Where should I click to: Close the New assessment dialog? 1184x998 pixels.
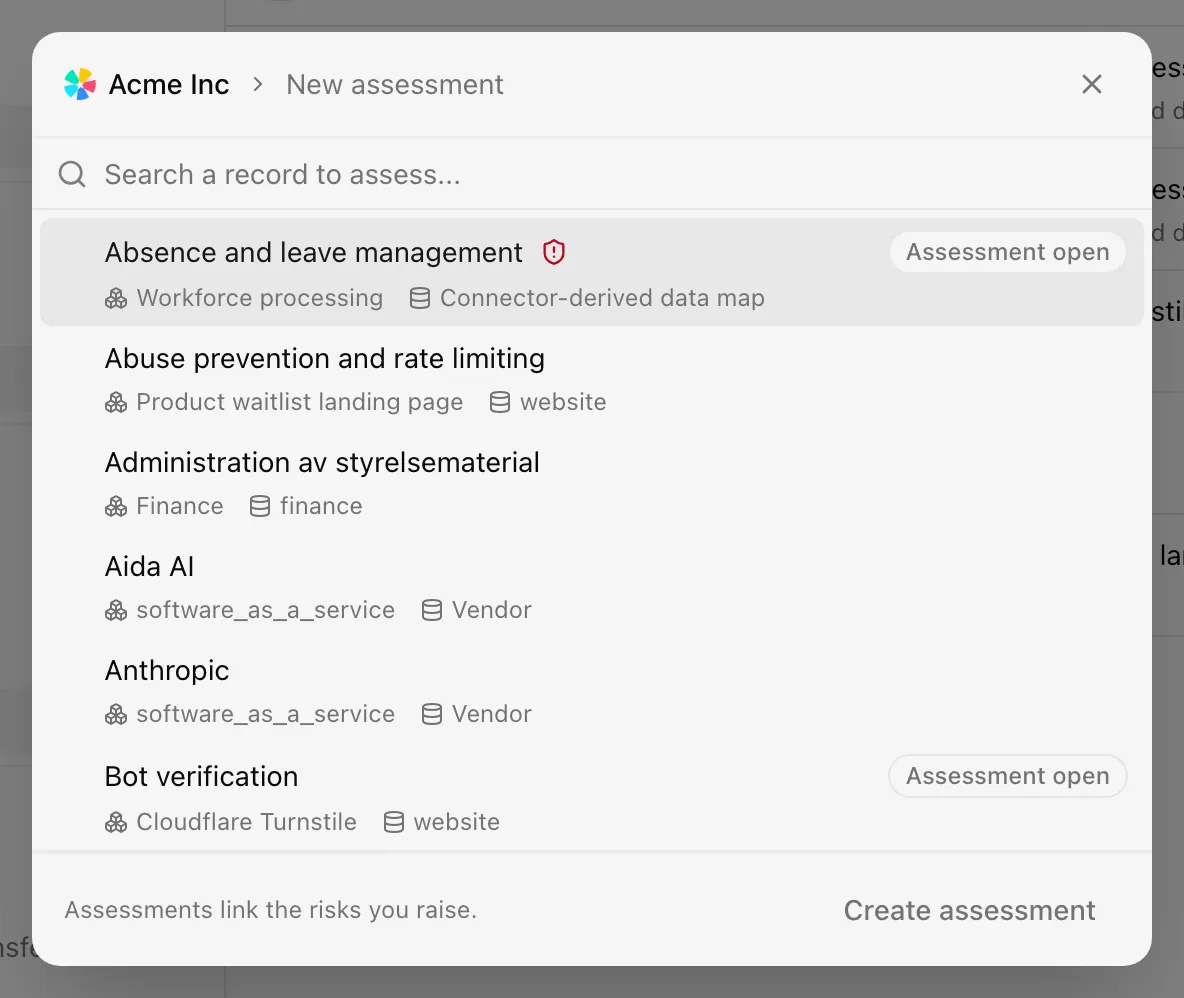coord(1091,84)
